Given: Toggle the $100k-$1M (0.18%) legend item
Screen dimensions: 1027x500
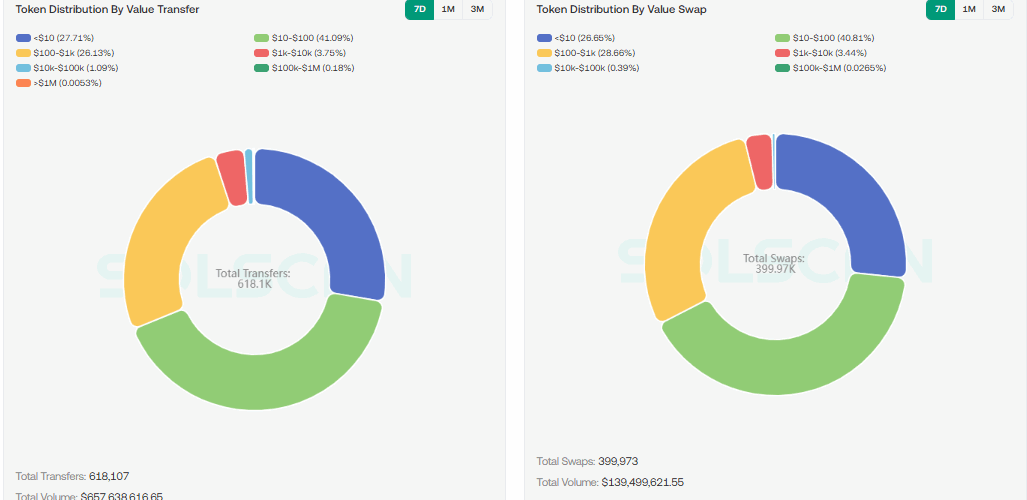Looking at the screenshot, I should coord(312,68).
